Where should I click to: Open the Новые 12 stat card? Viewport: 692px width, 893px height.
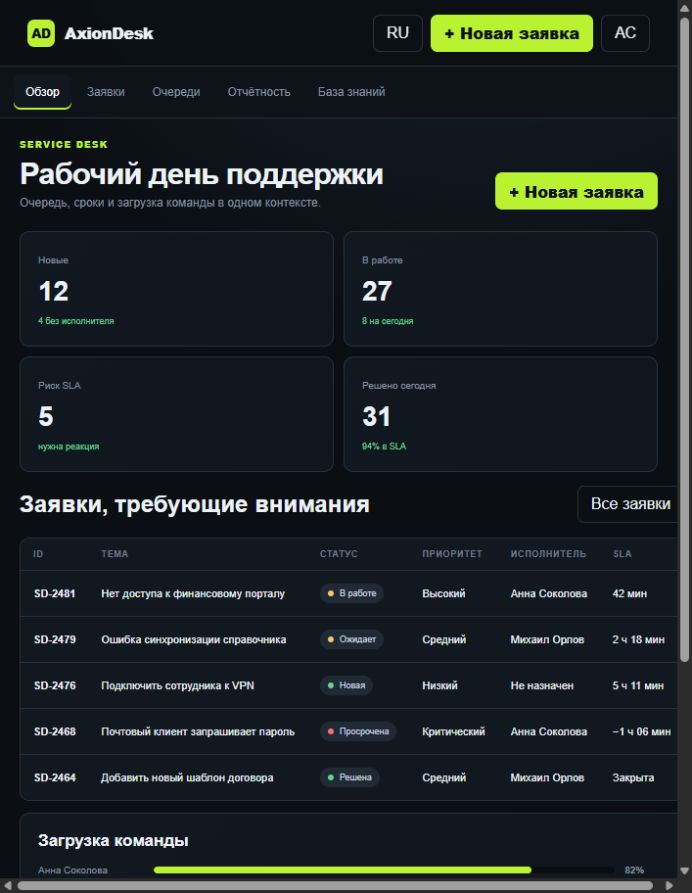[177, 289]
